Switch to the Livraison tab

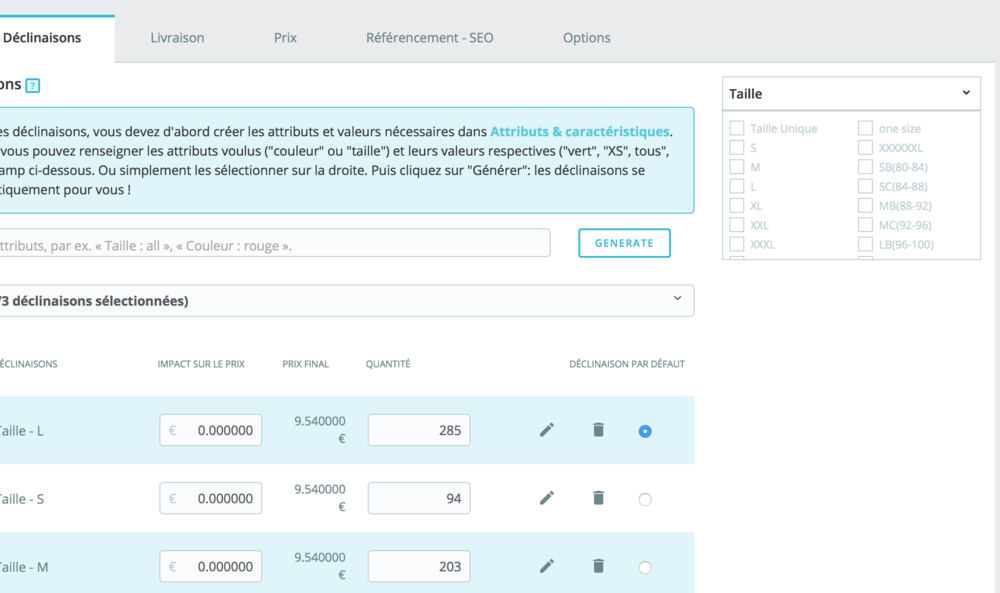[x=177, y=38]
